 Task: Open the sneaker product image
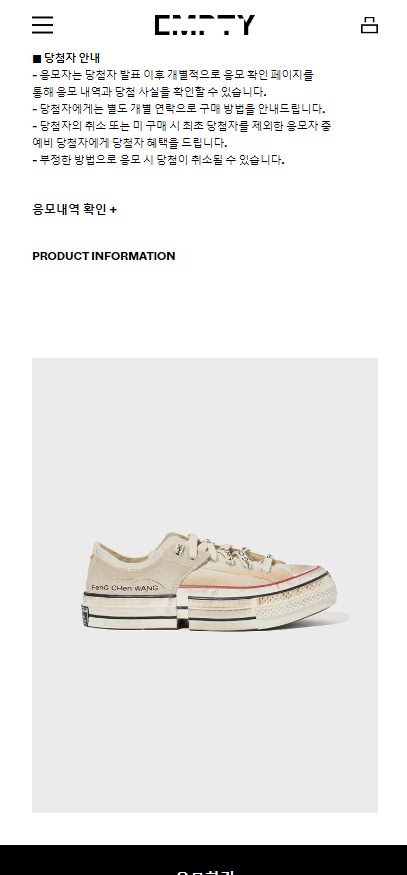click(x=205, y=585)
